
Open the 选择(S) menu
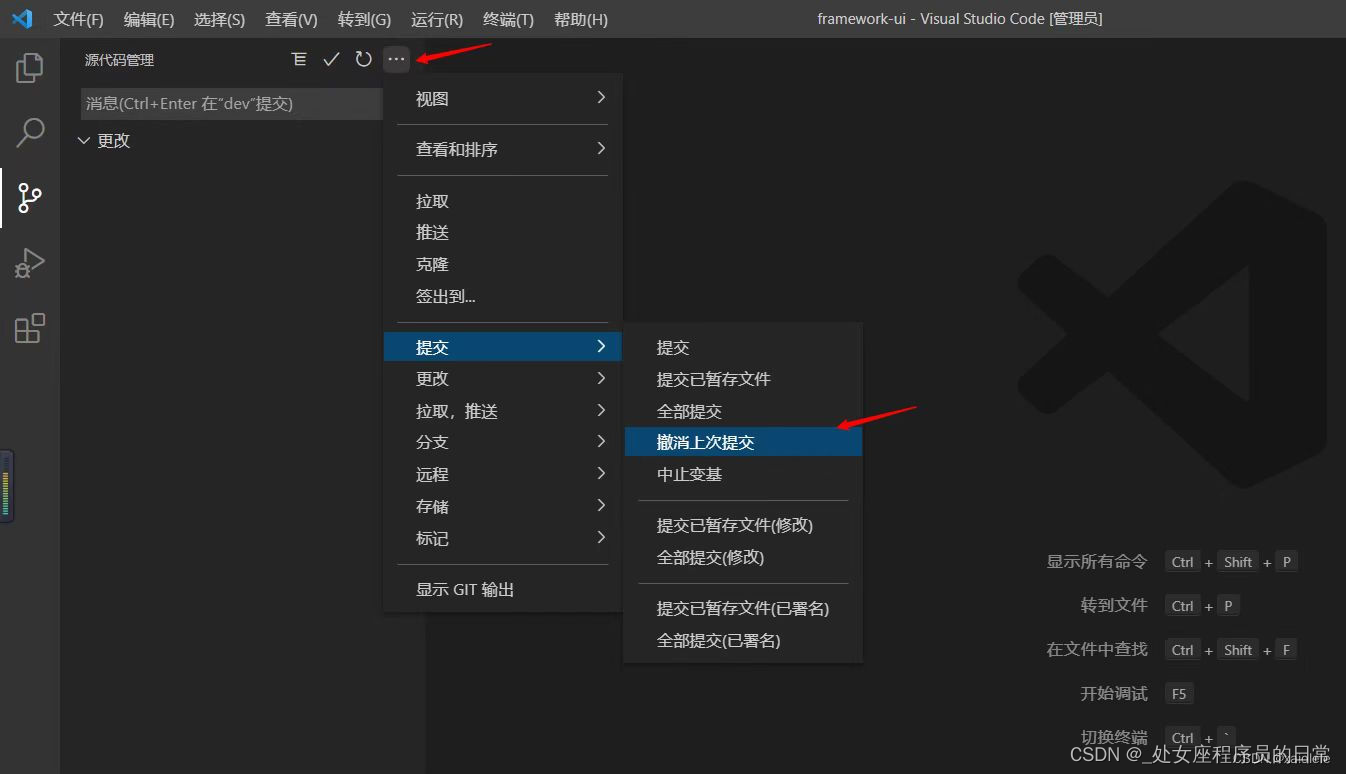219,19
